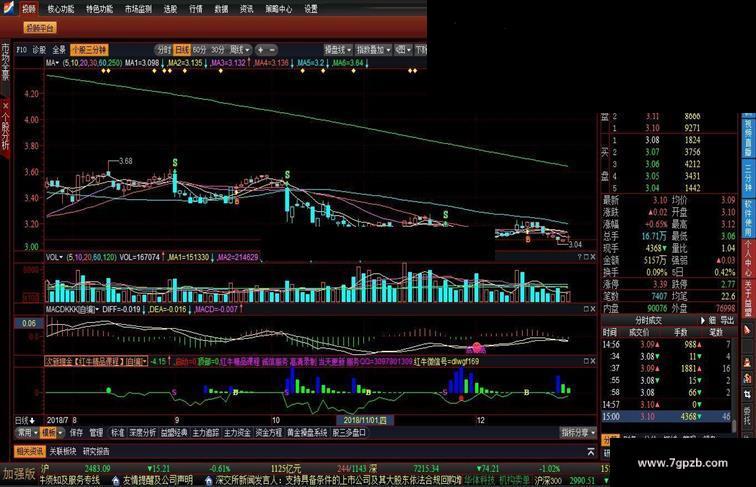Open 个股三分钟 view
This screenshot has height=487, width=756.
[89, 50]
